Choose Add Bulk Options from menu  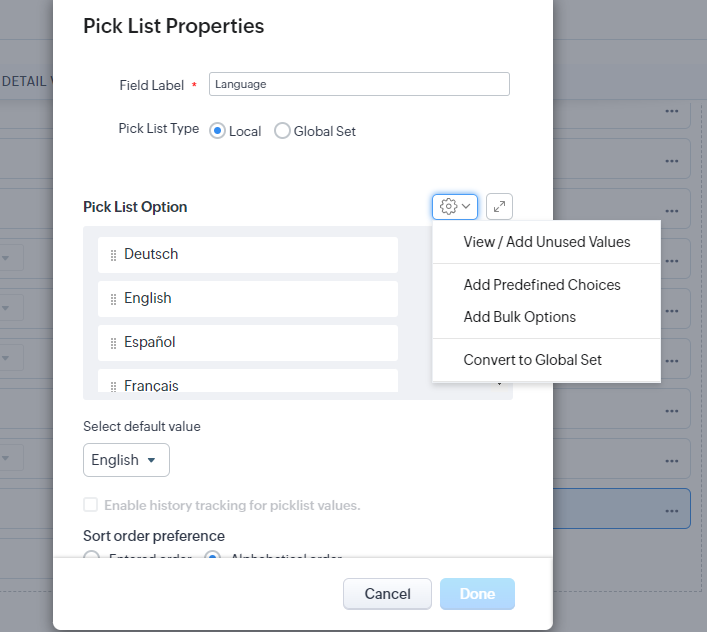click(519, 317)
